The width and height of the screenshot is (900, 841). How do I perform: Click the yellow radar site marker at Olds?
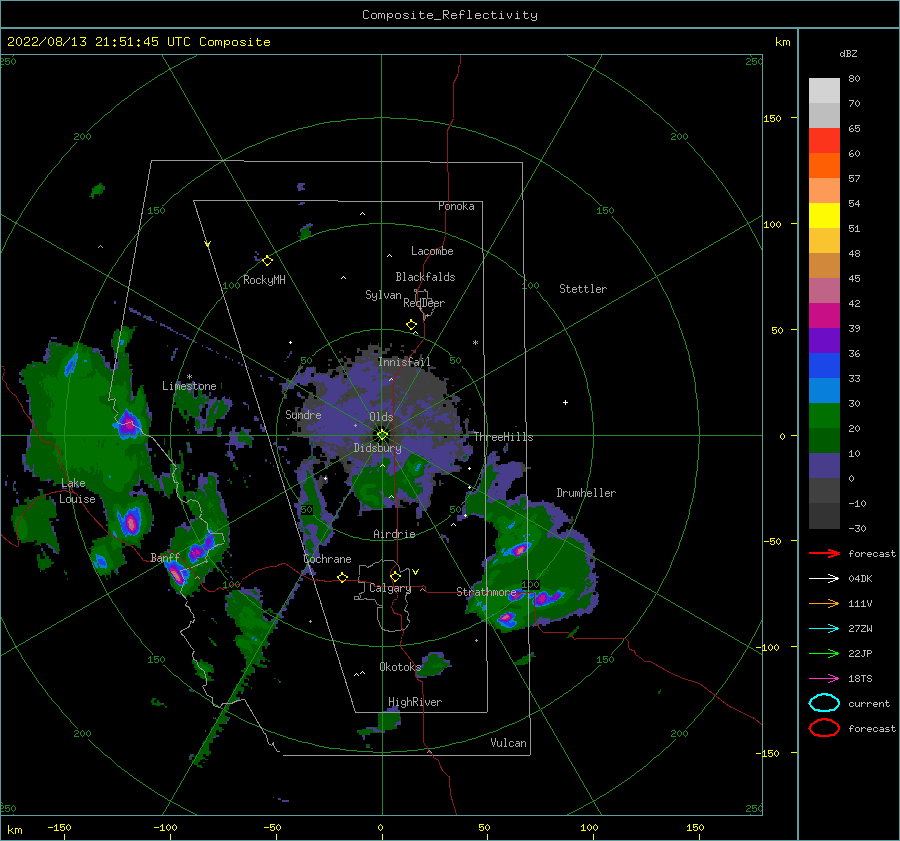pos(382,435)
